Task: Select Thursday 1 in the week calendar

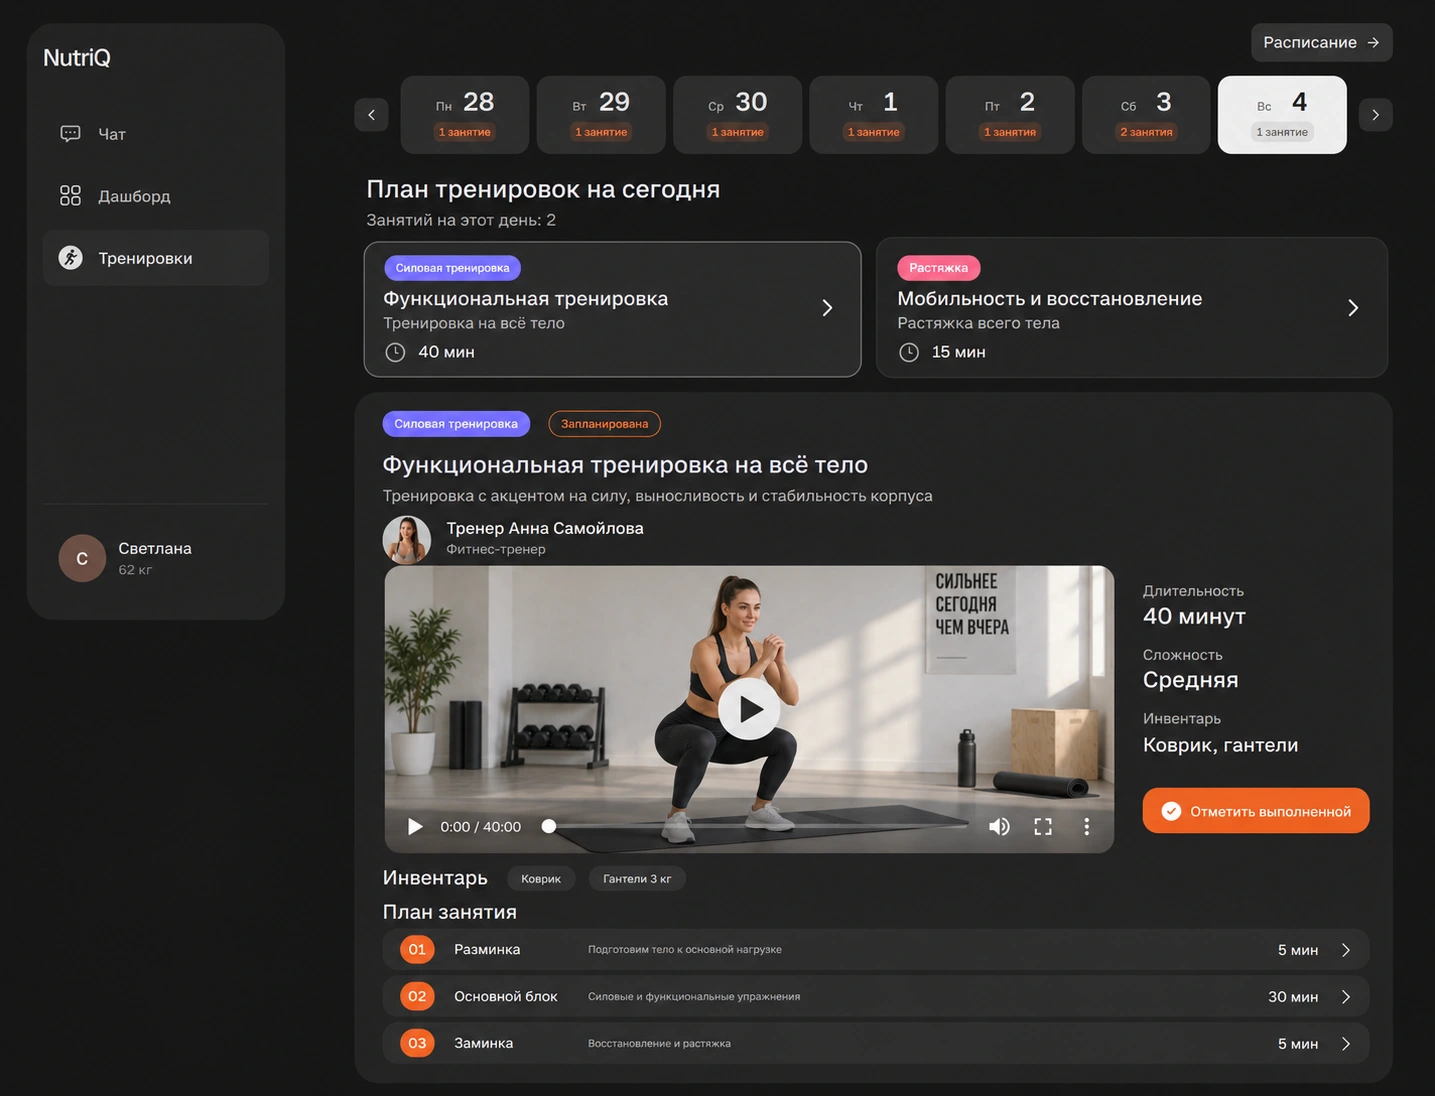Action: pyautogui.click(x=874, y=115)
